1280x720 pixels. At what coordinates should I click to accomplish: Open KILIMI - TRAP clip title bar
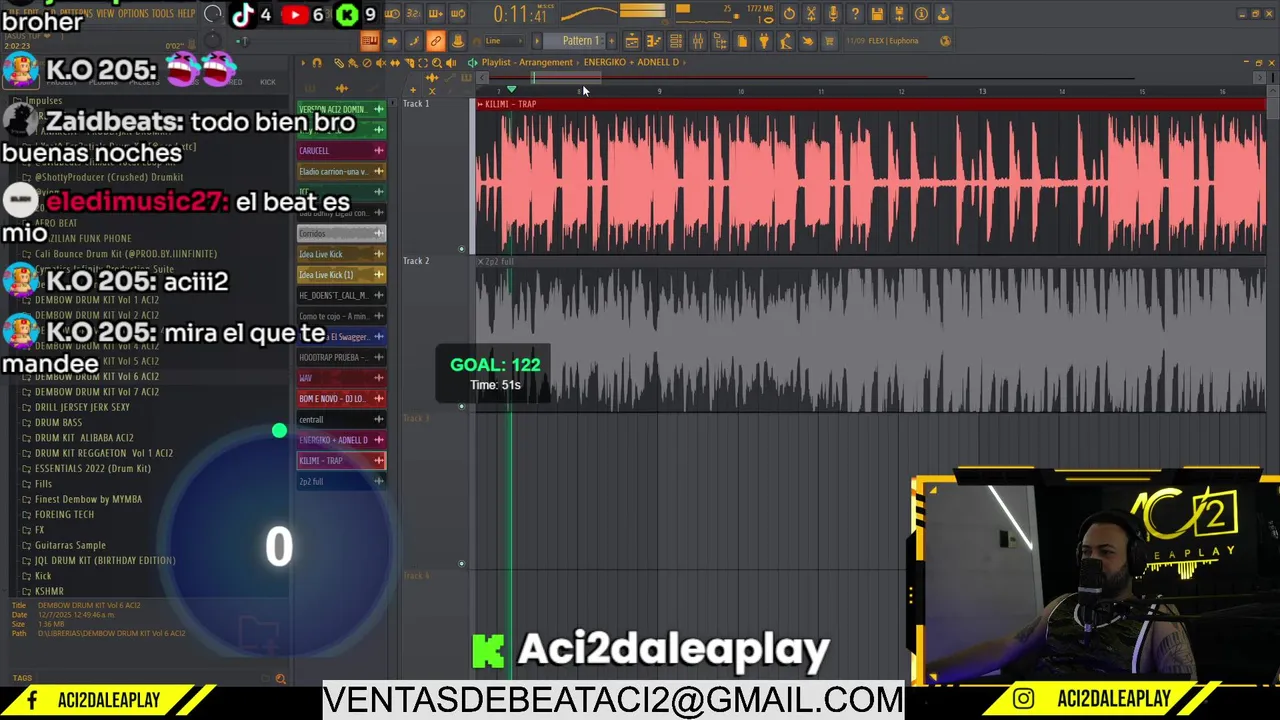click(870, 104)
